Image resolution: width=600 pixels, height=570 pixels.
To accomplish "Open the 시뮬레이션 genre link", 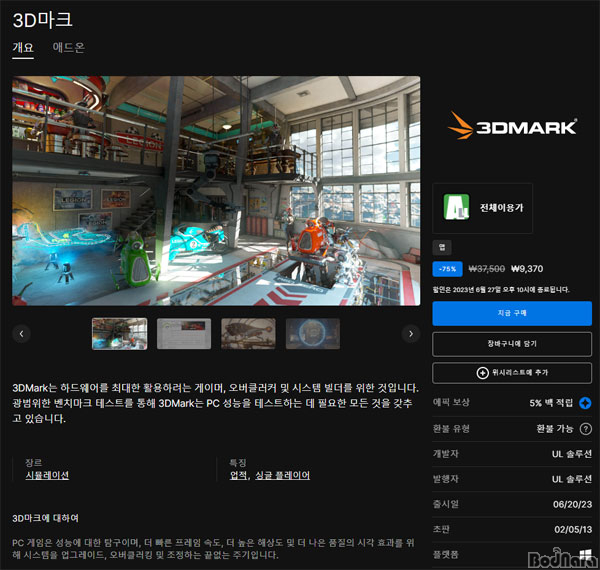I will click(47, 475).
